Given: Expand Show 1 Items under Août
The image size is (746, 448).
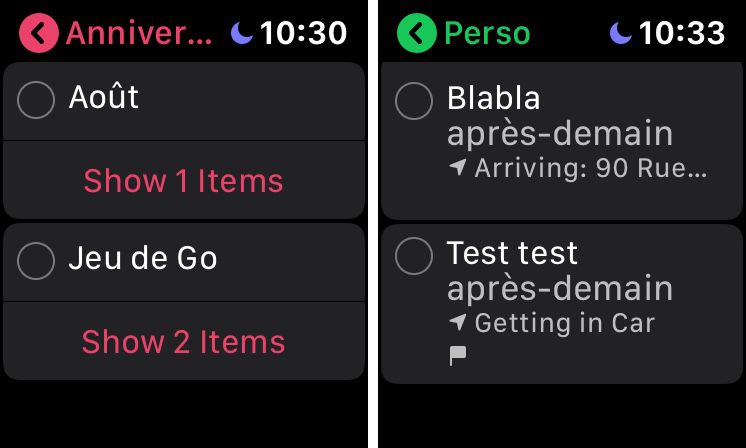Looking at the screenshot, I should (184, 180).
